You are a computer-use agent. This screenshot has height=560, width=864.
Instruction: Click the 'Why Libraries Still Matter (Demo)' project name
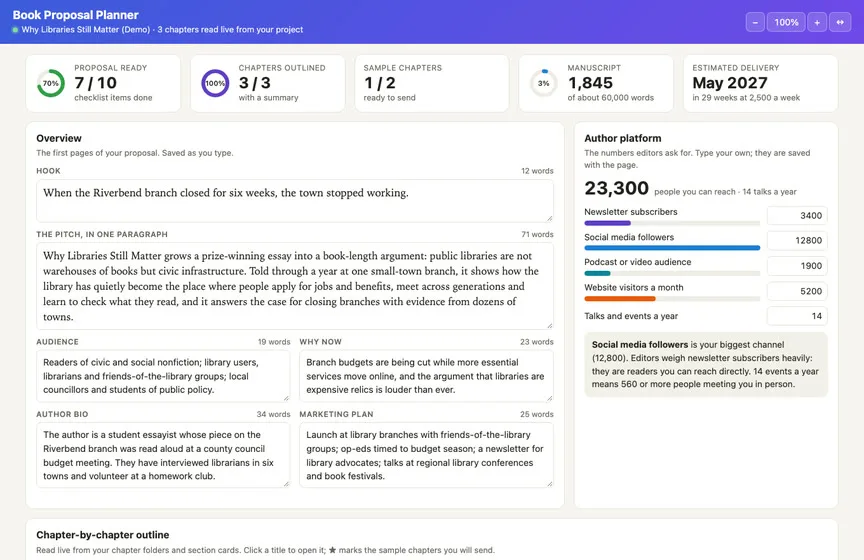pyautogui.click(x=85, y=30)
